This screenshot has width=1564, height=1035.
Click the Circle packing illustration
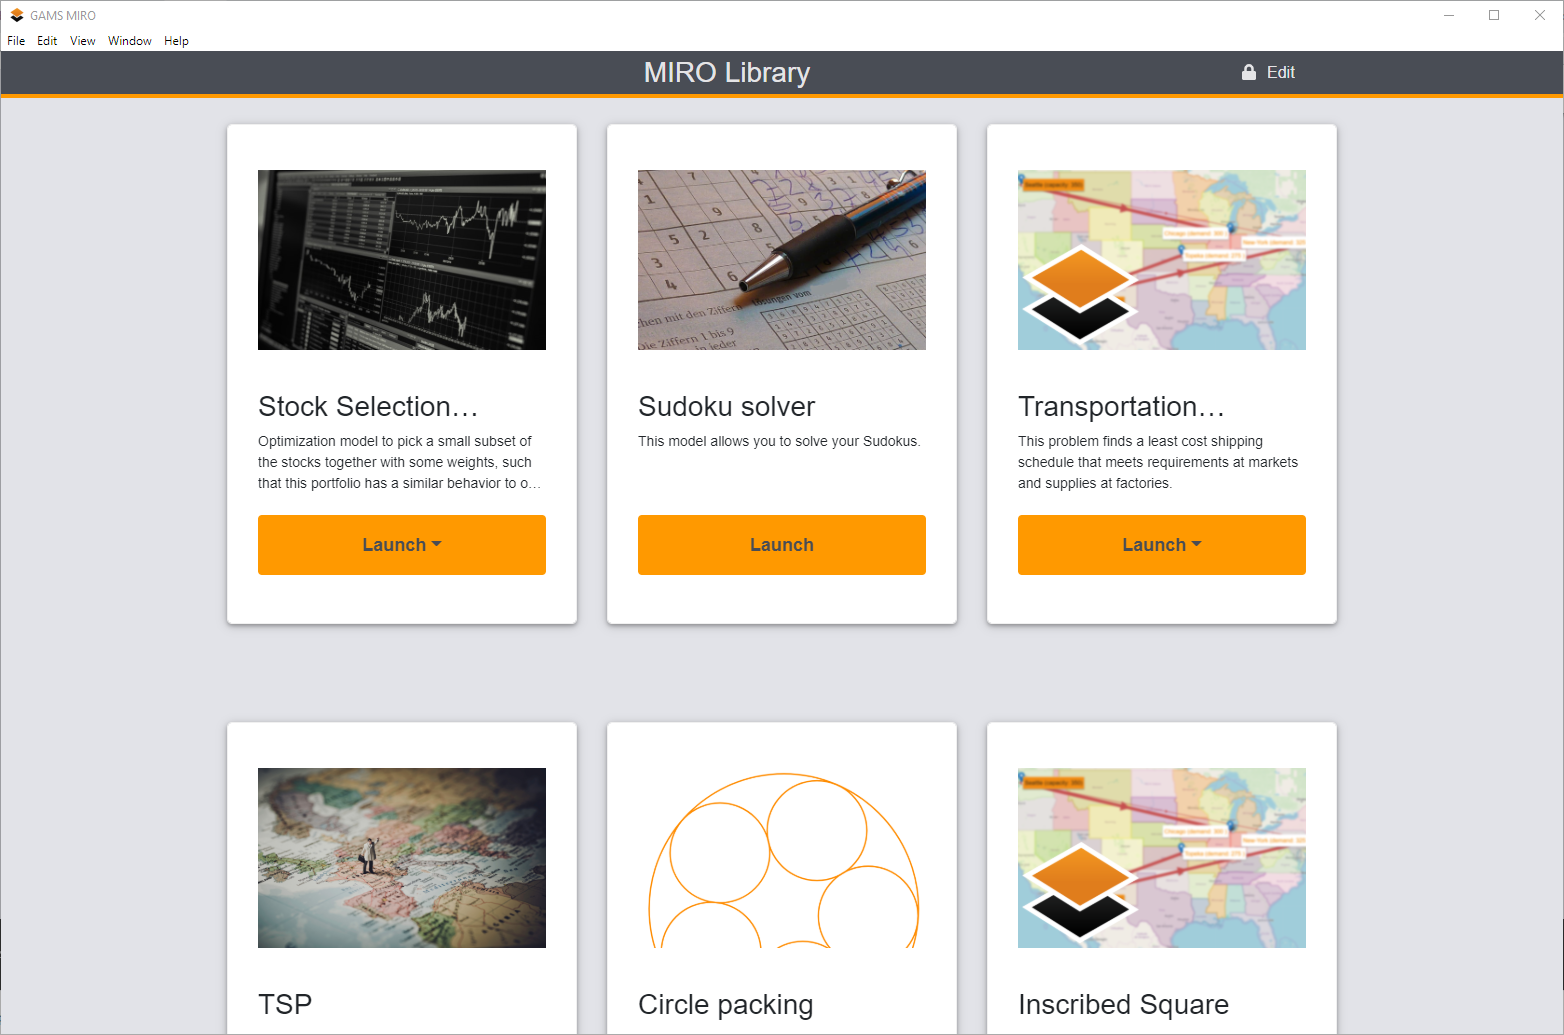point(781,857)
